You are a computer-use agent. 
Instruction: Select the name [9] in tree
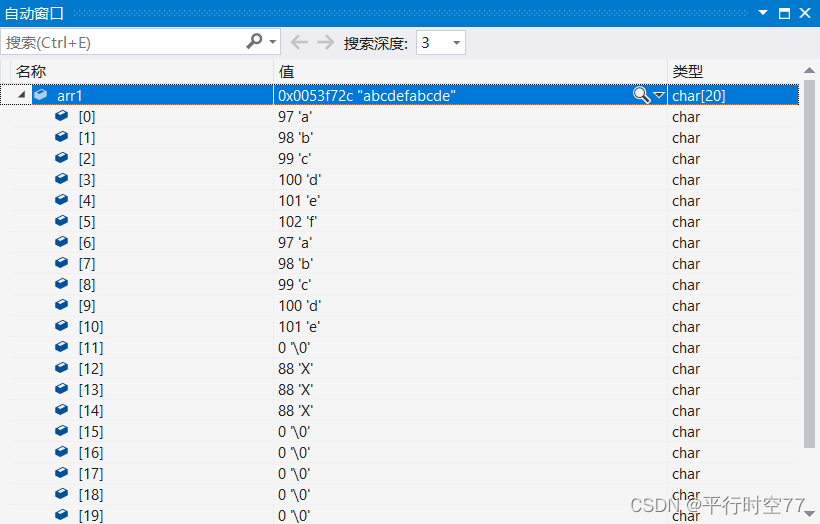point(87,305)
